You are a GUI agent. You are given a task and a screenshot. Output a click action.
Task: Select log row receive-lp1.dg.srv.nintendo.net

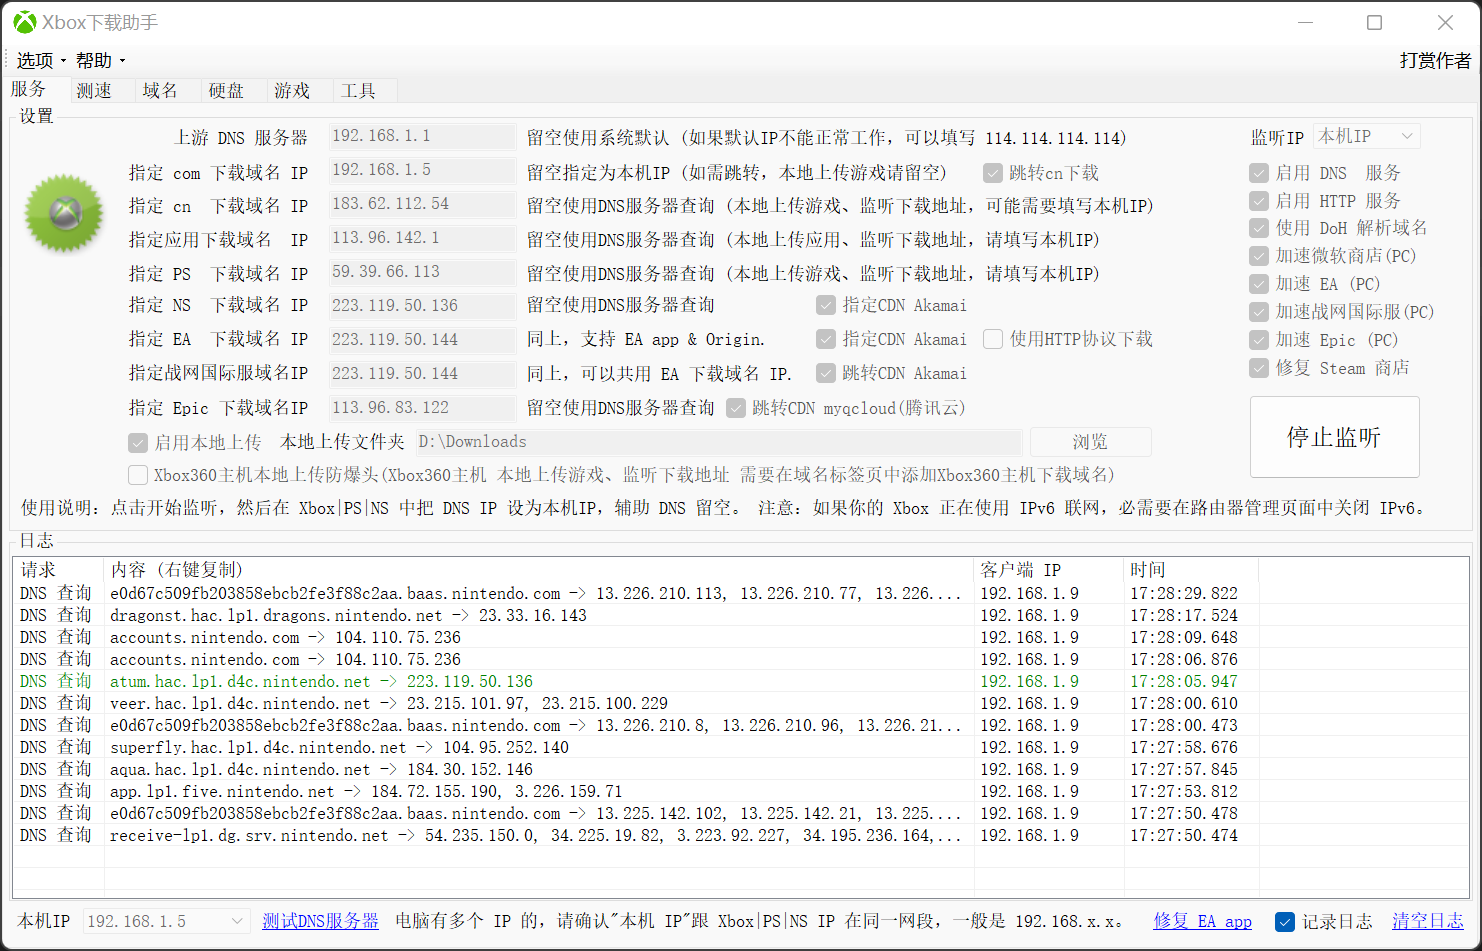click(740, 836)
